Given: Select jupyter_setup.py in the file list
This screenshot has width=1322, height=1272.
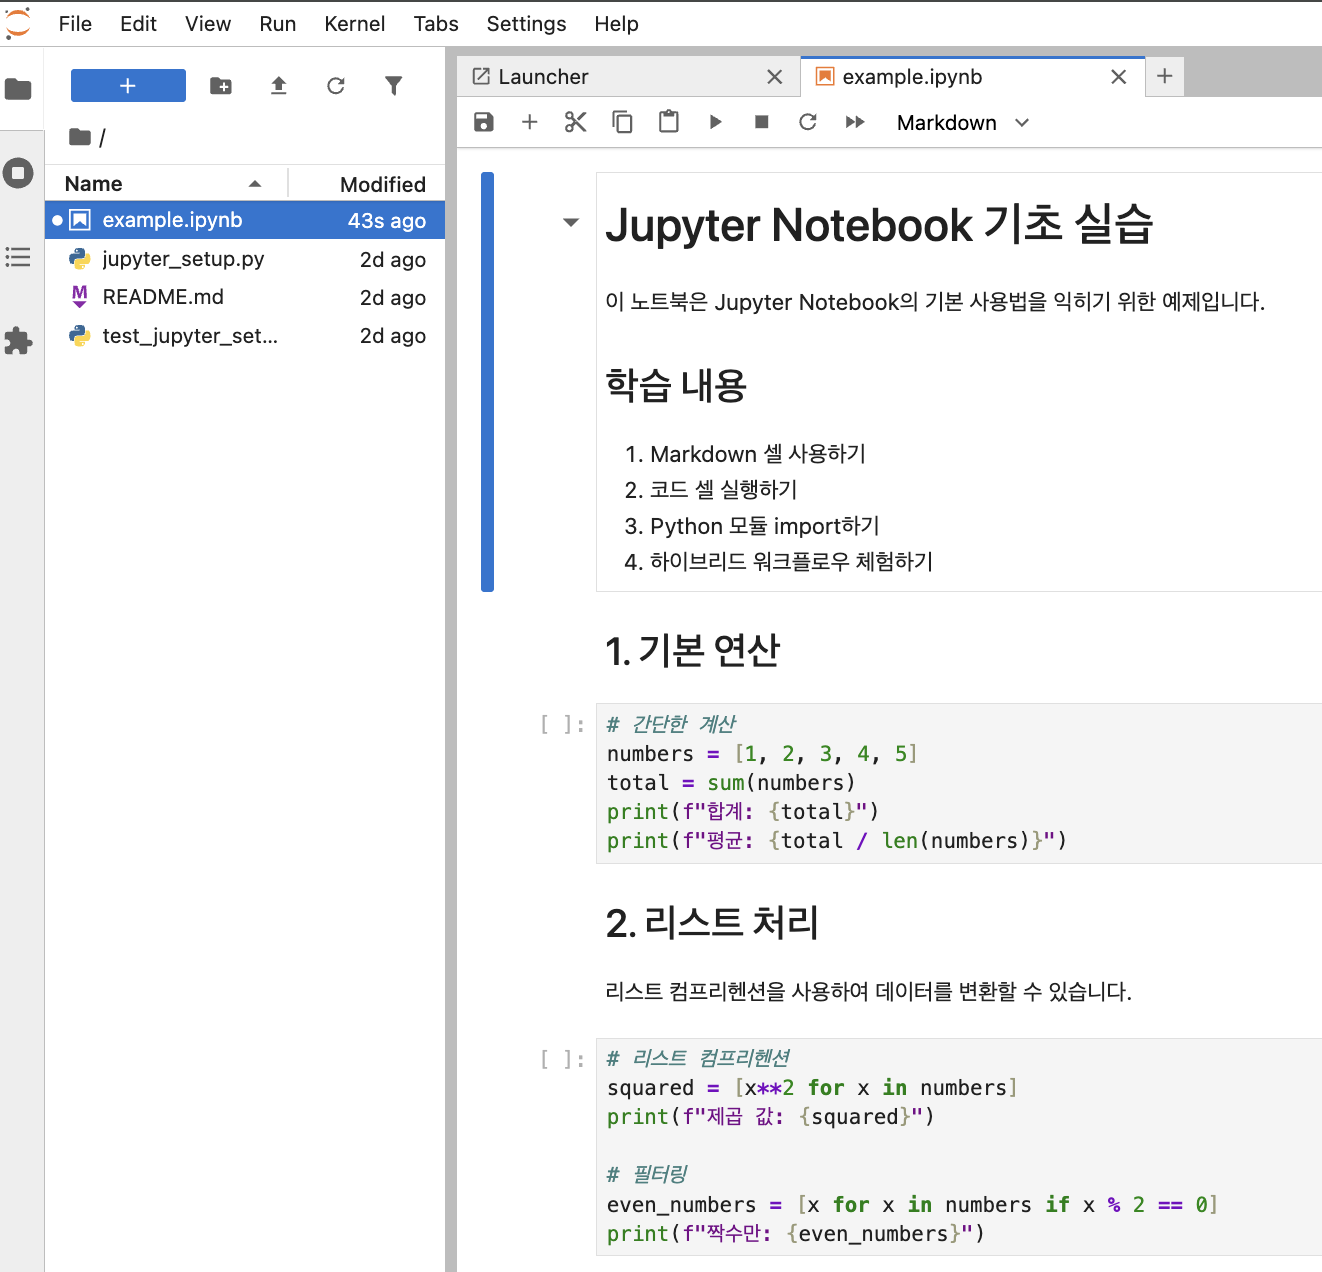Looking at the screenshot, I should pos(245,259).
